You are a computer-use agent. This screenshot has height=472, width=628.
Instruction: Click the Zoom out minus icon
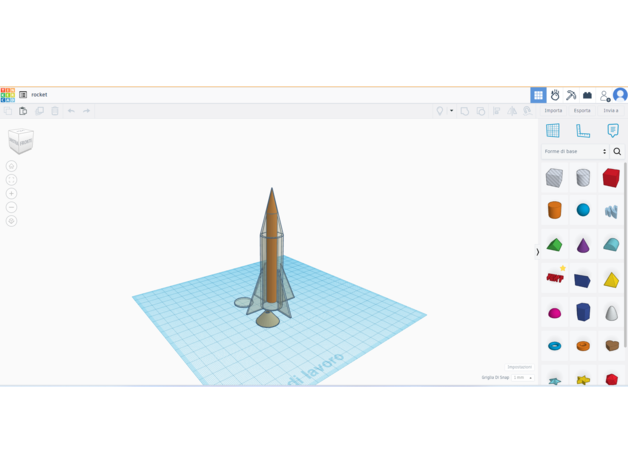coord(11,207)
